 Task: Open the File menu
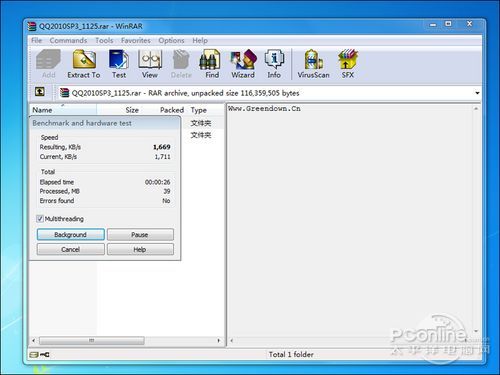click(36, 41)
